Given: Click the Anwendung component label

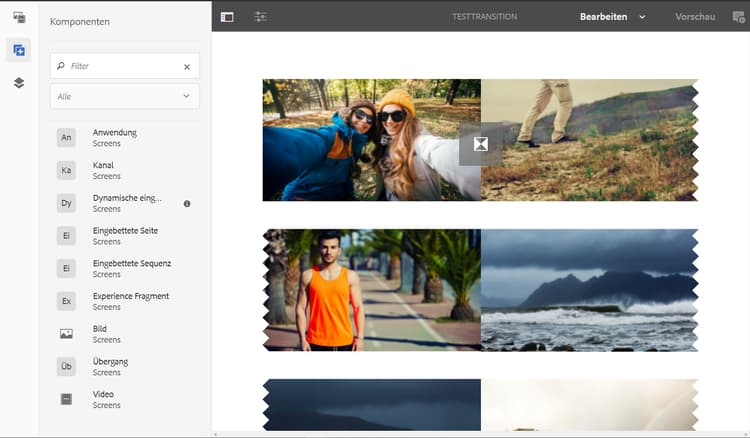Looking at the screenshot, I should [115, 132].
